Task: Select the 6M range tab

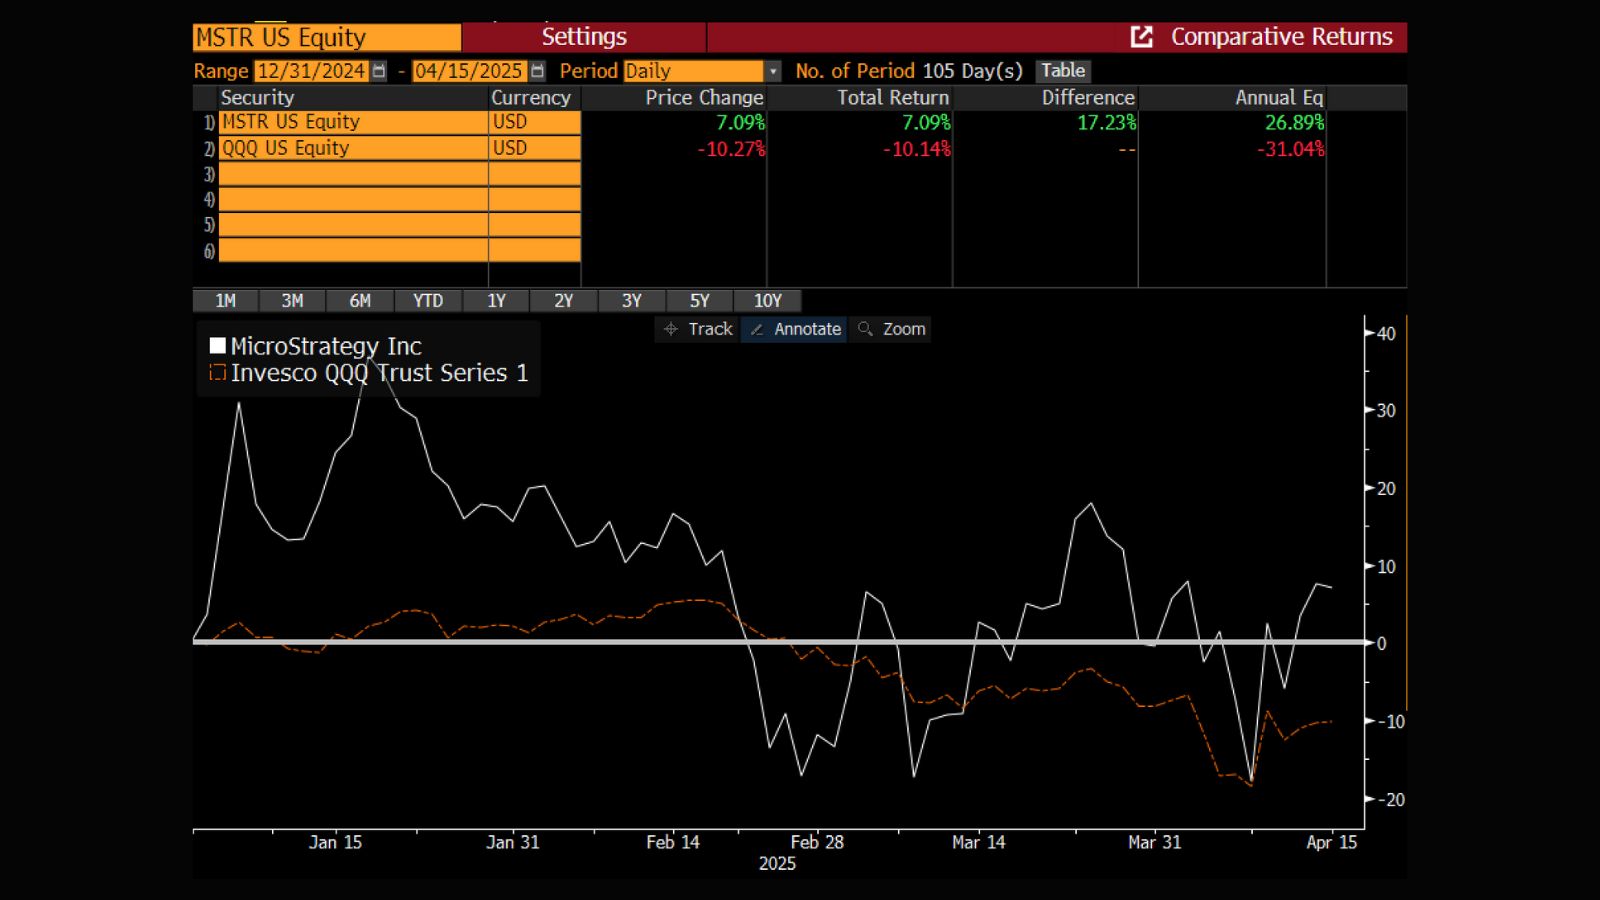Action: click(x=360, y=301)
